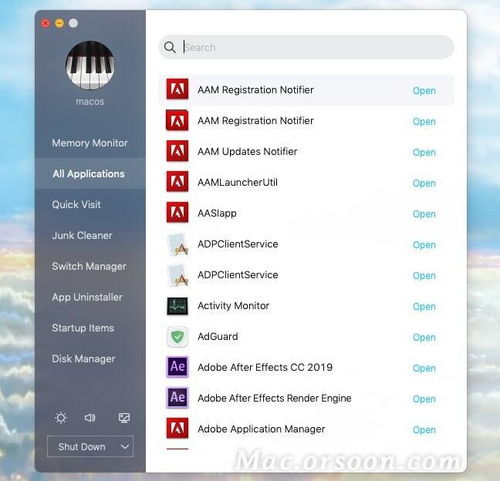Open Adobe Application Manager via Open link
Image resolution: width=500 pixels, height=481 pixels.
point(424,430)
